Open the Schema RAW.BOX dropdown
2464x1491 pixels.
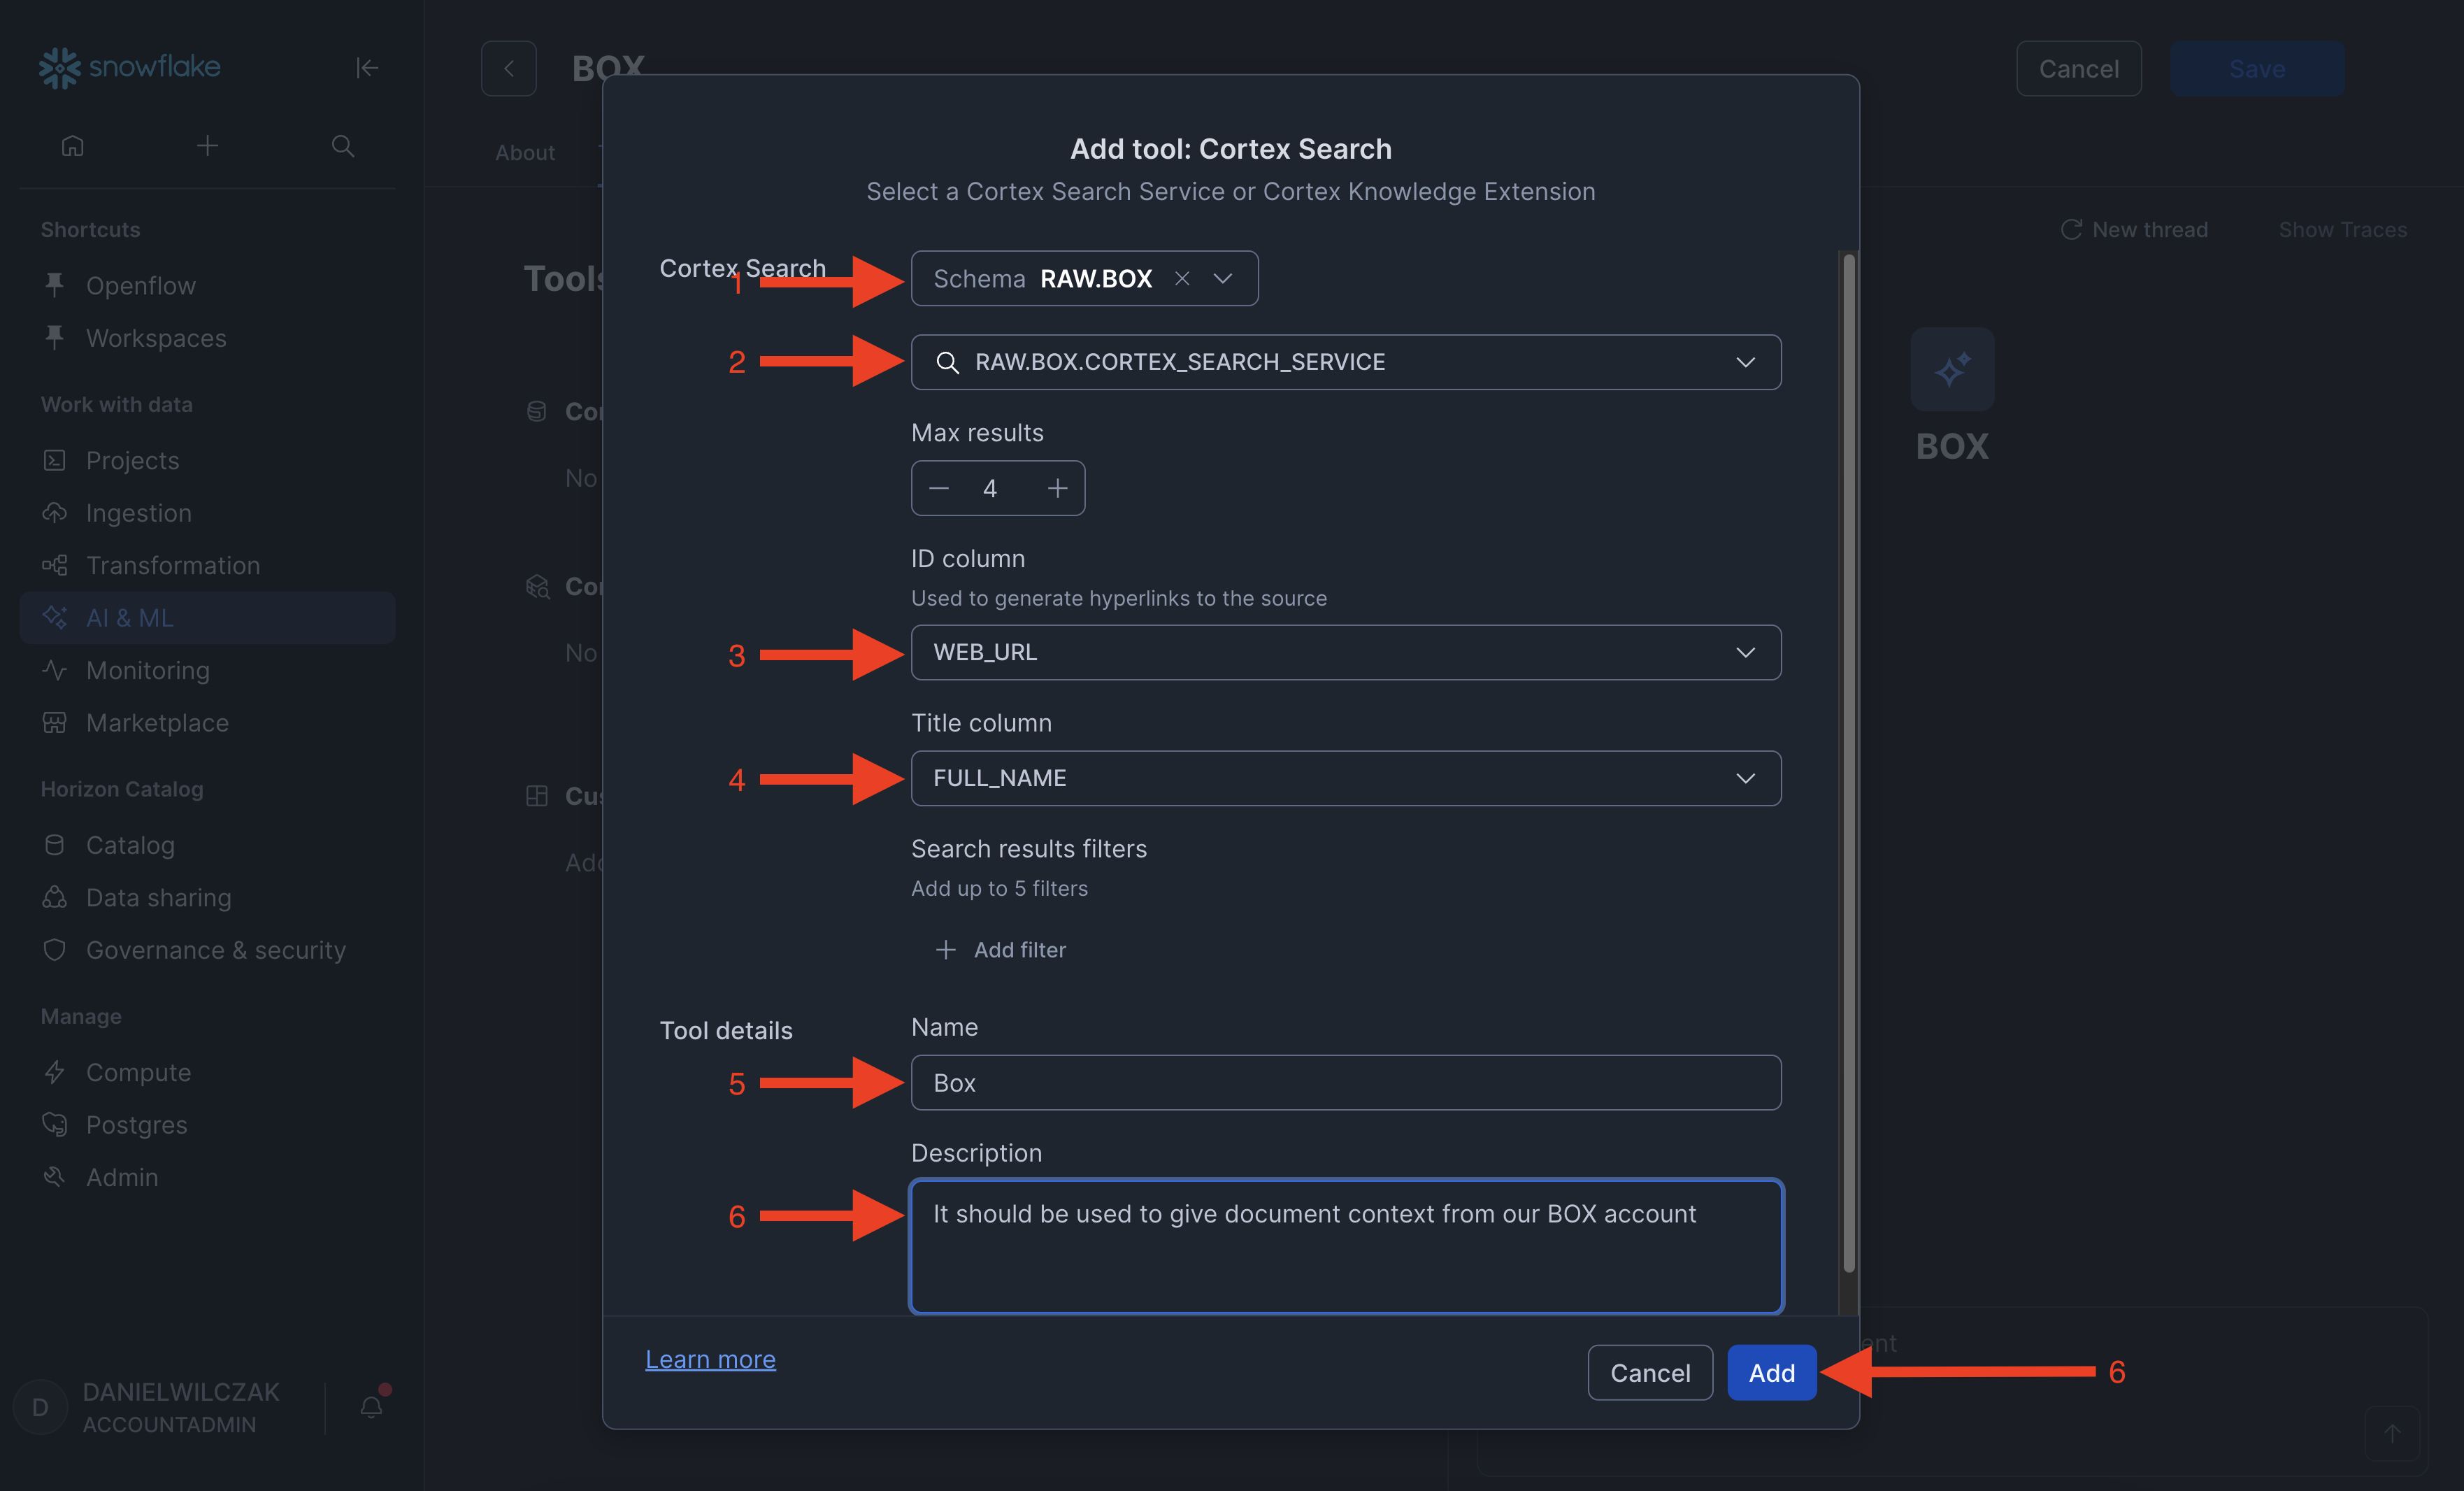1222,278
